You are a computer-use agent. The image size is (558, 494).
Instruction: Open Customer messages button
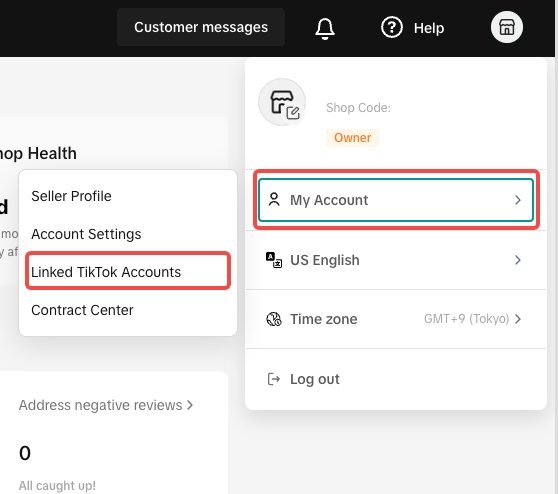201,27
